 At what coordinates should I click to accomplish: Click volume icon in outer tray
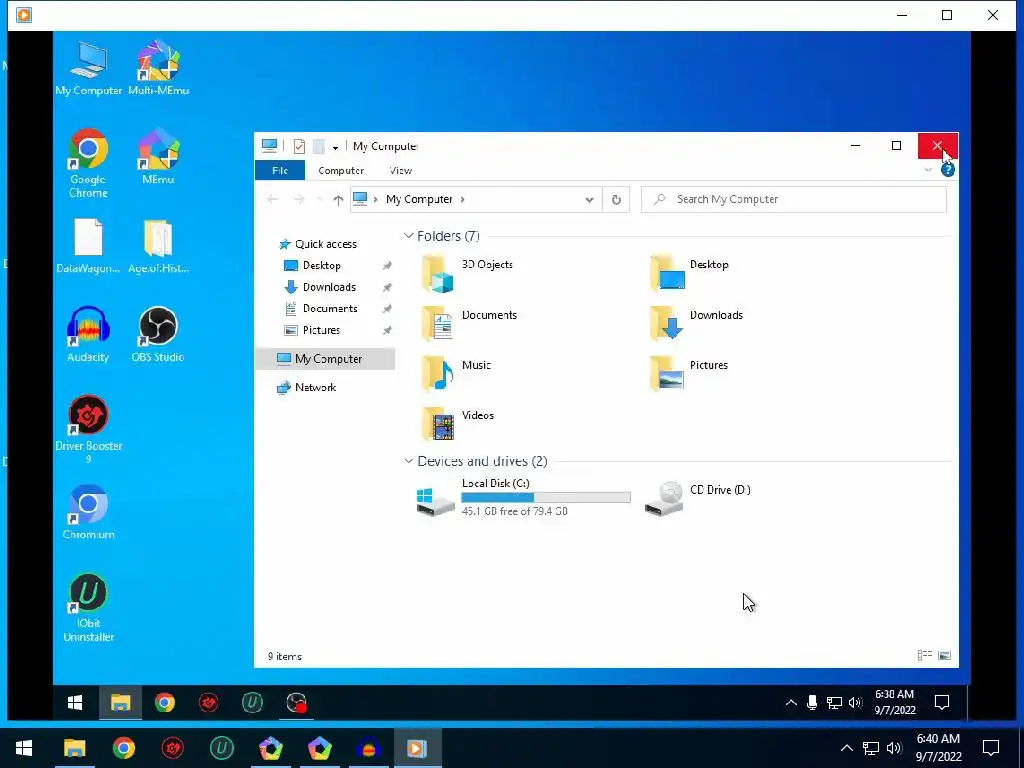(x=895, y=748)
